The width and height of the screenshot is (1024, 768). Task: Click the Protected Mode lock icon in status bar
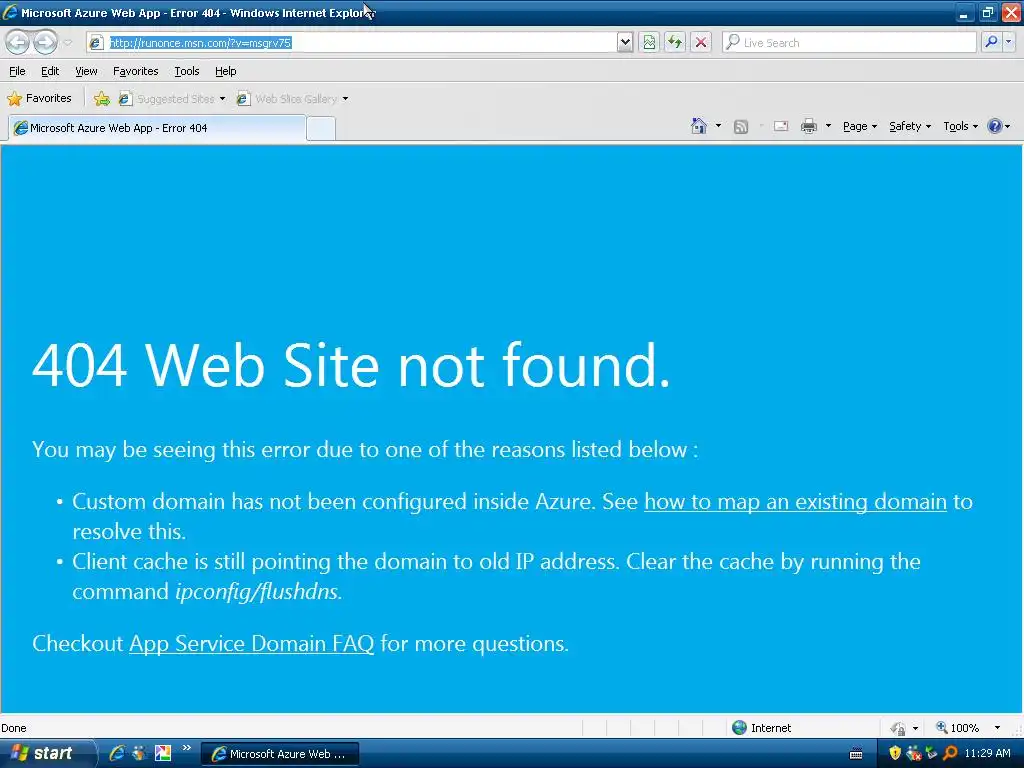tap(899, 728)
